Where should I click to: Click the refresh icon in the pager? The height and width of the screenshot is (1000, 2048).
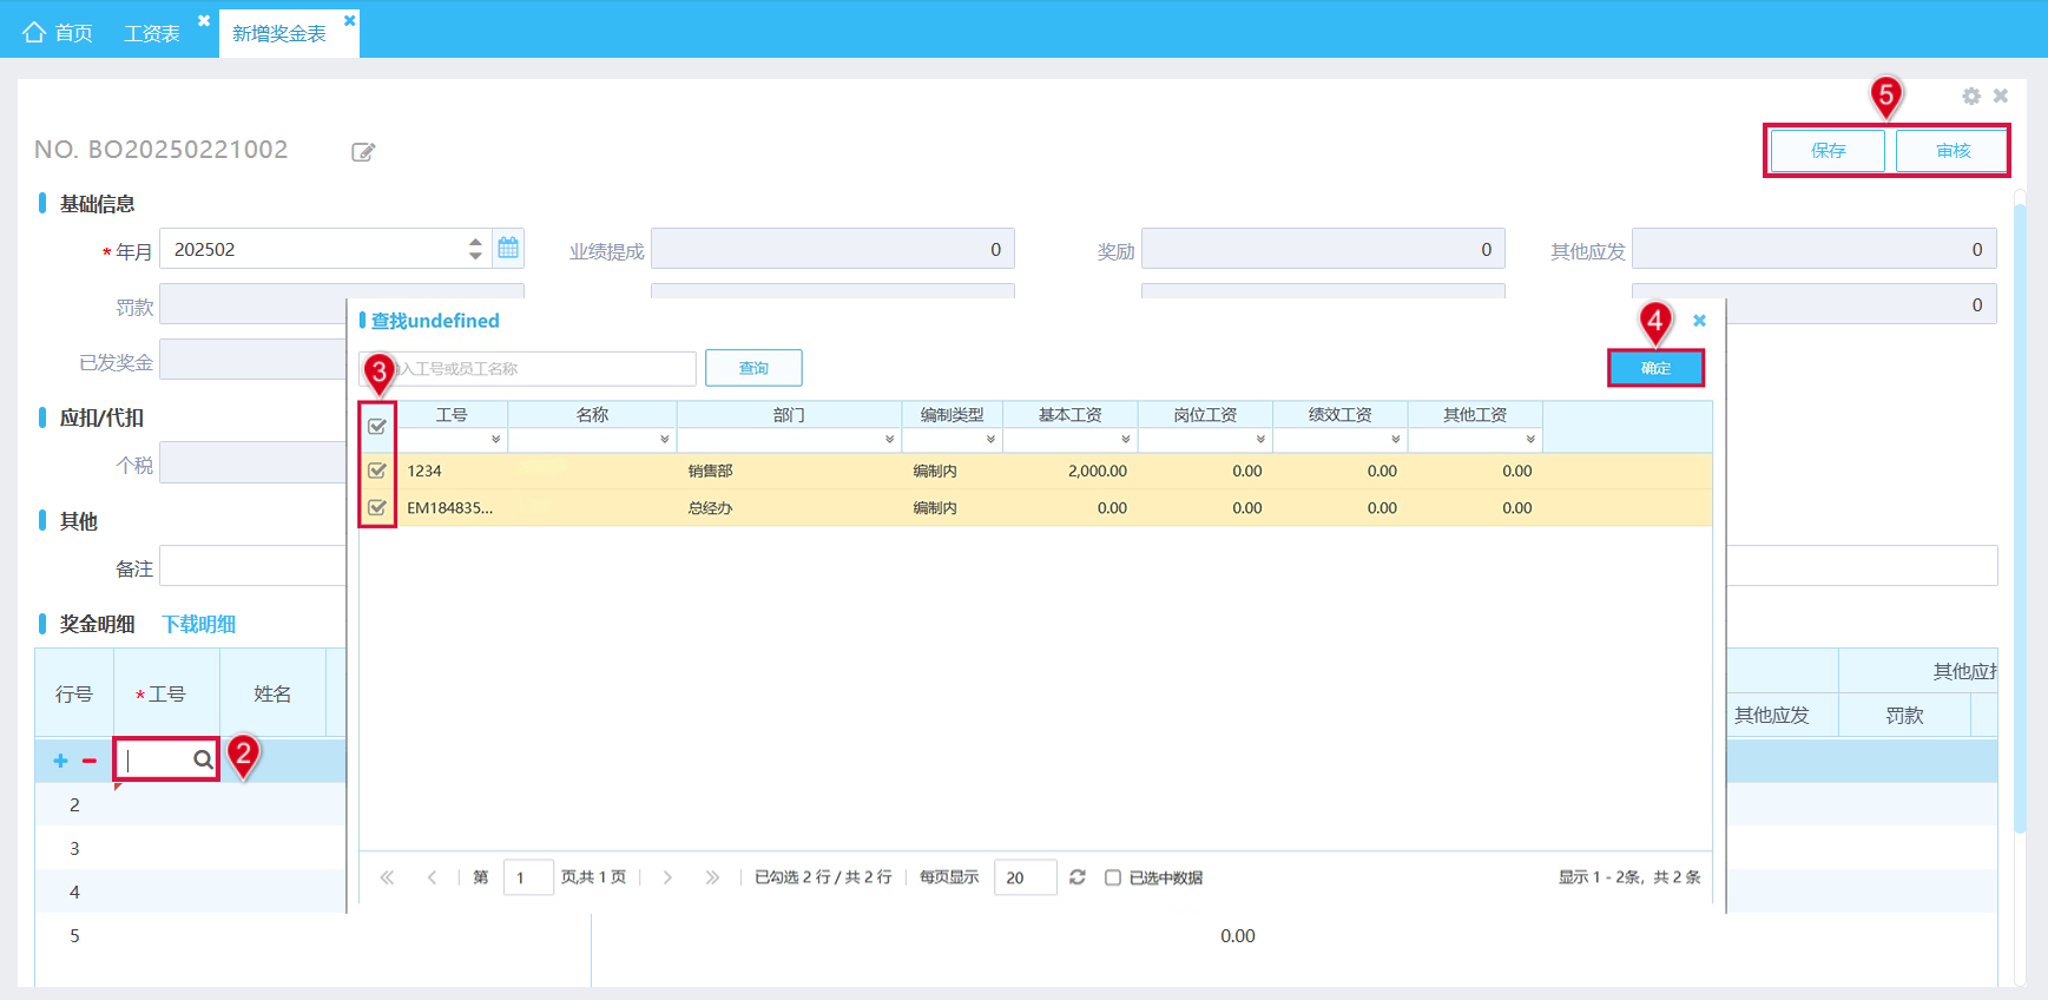click(x=1077, y=877)
